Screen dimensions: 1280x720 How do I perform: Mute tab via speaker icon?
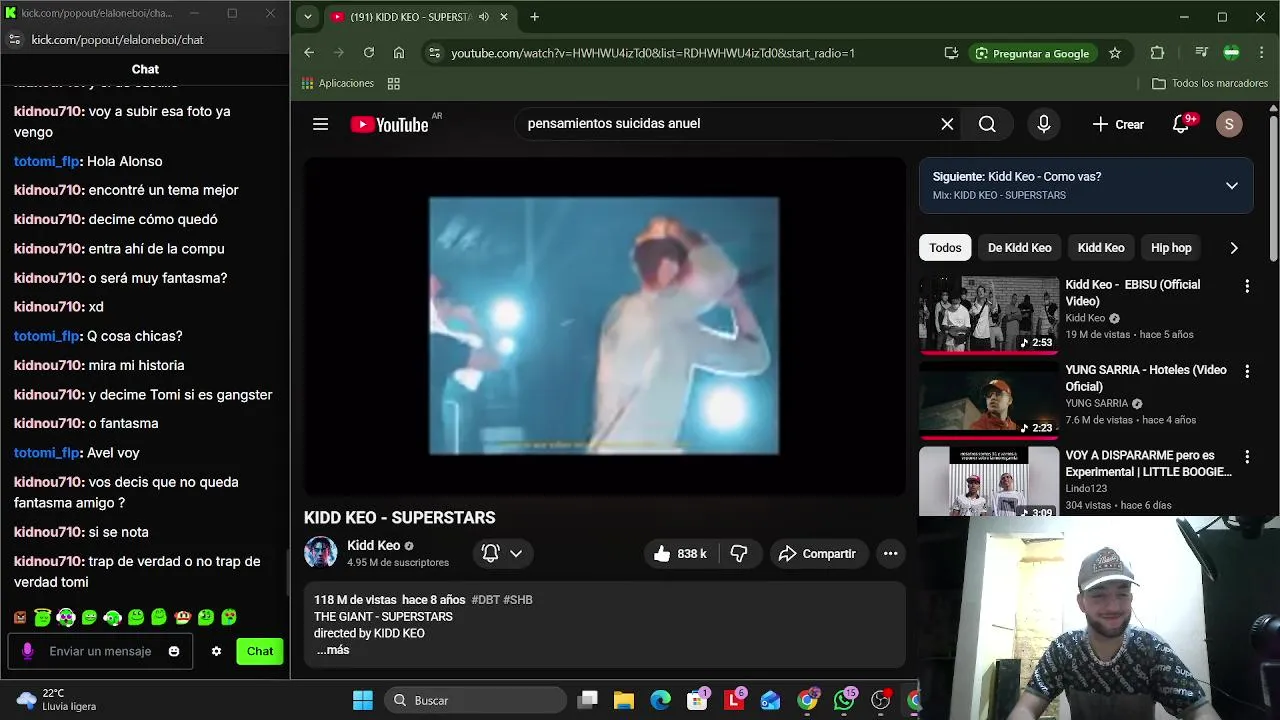(484, 17)
